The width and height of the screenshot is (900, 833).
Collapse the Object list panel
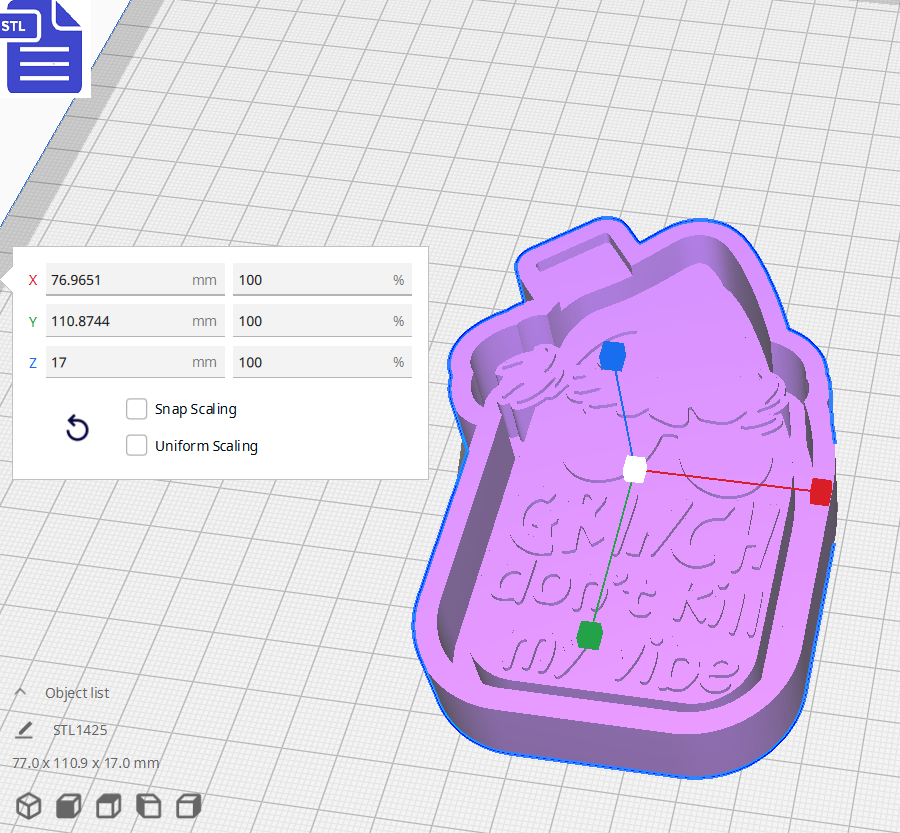[20, 690]
